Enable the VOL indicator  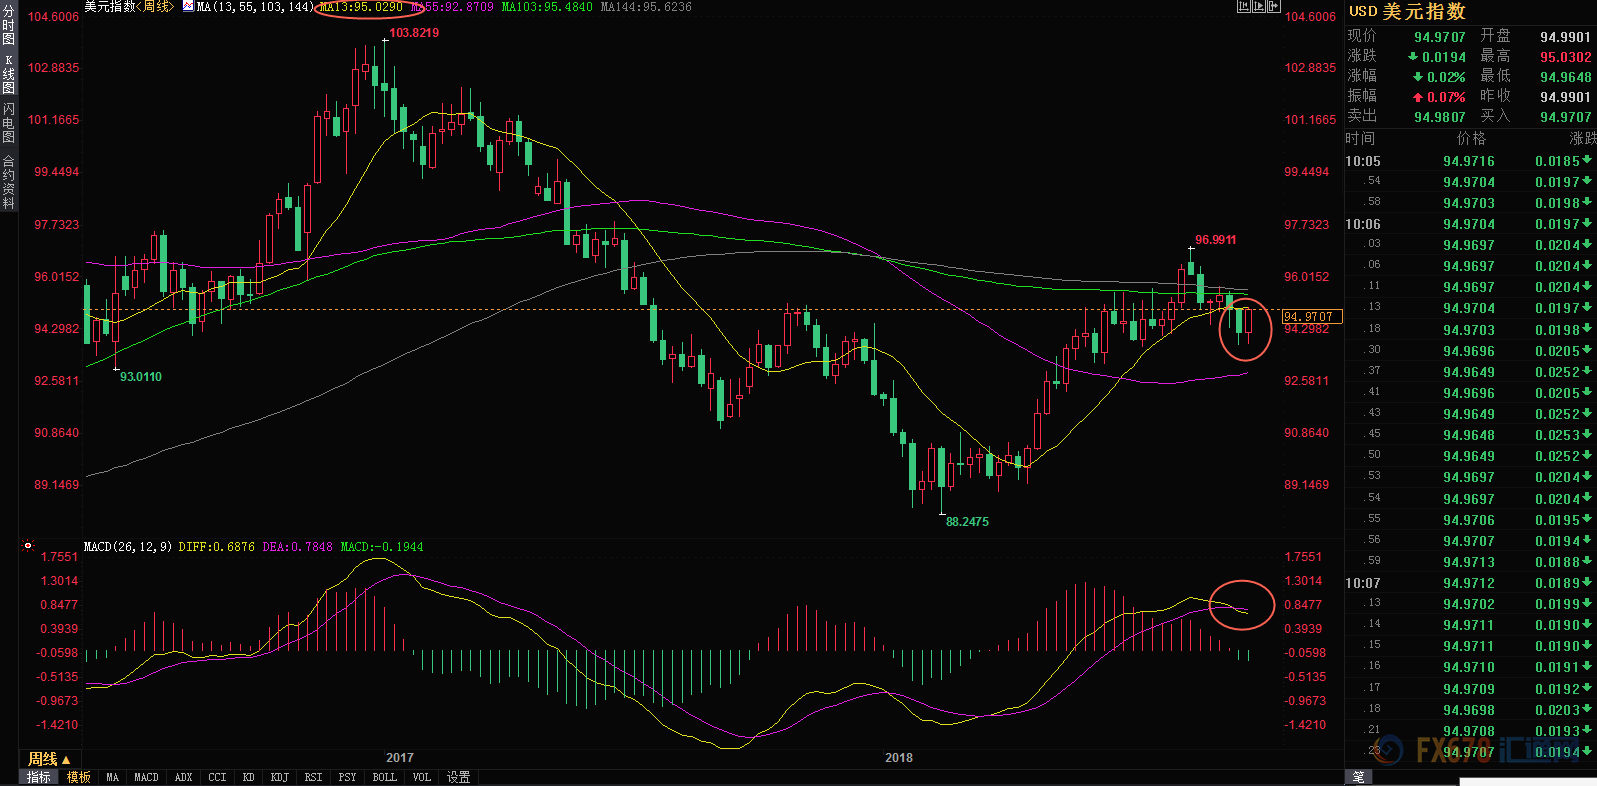[x=422, y=777]
